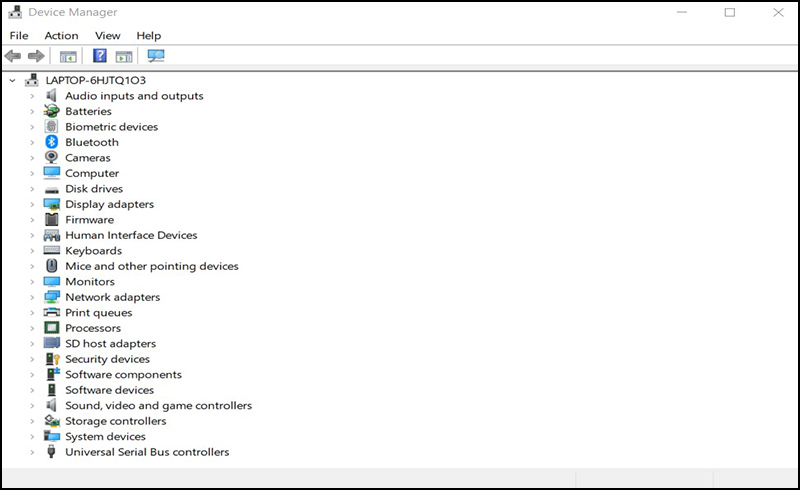The image size is (800, 490).
Task: Expand the Display adapters category arrow
Action: point(32,204)
